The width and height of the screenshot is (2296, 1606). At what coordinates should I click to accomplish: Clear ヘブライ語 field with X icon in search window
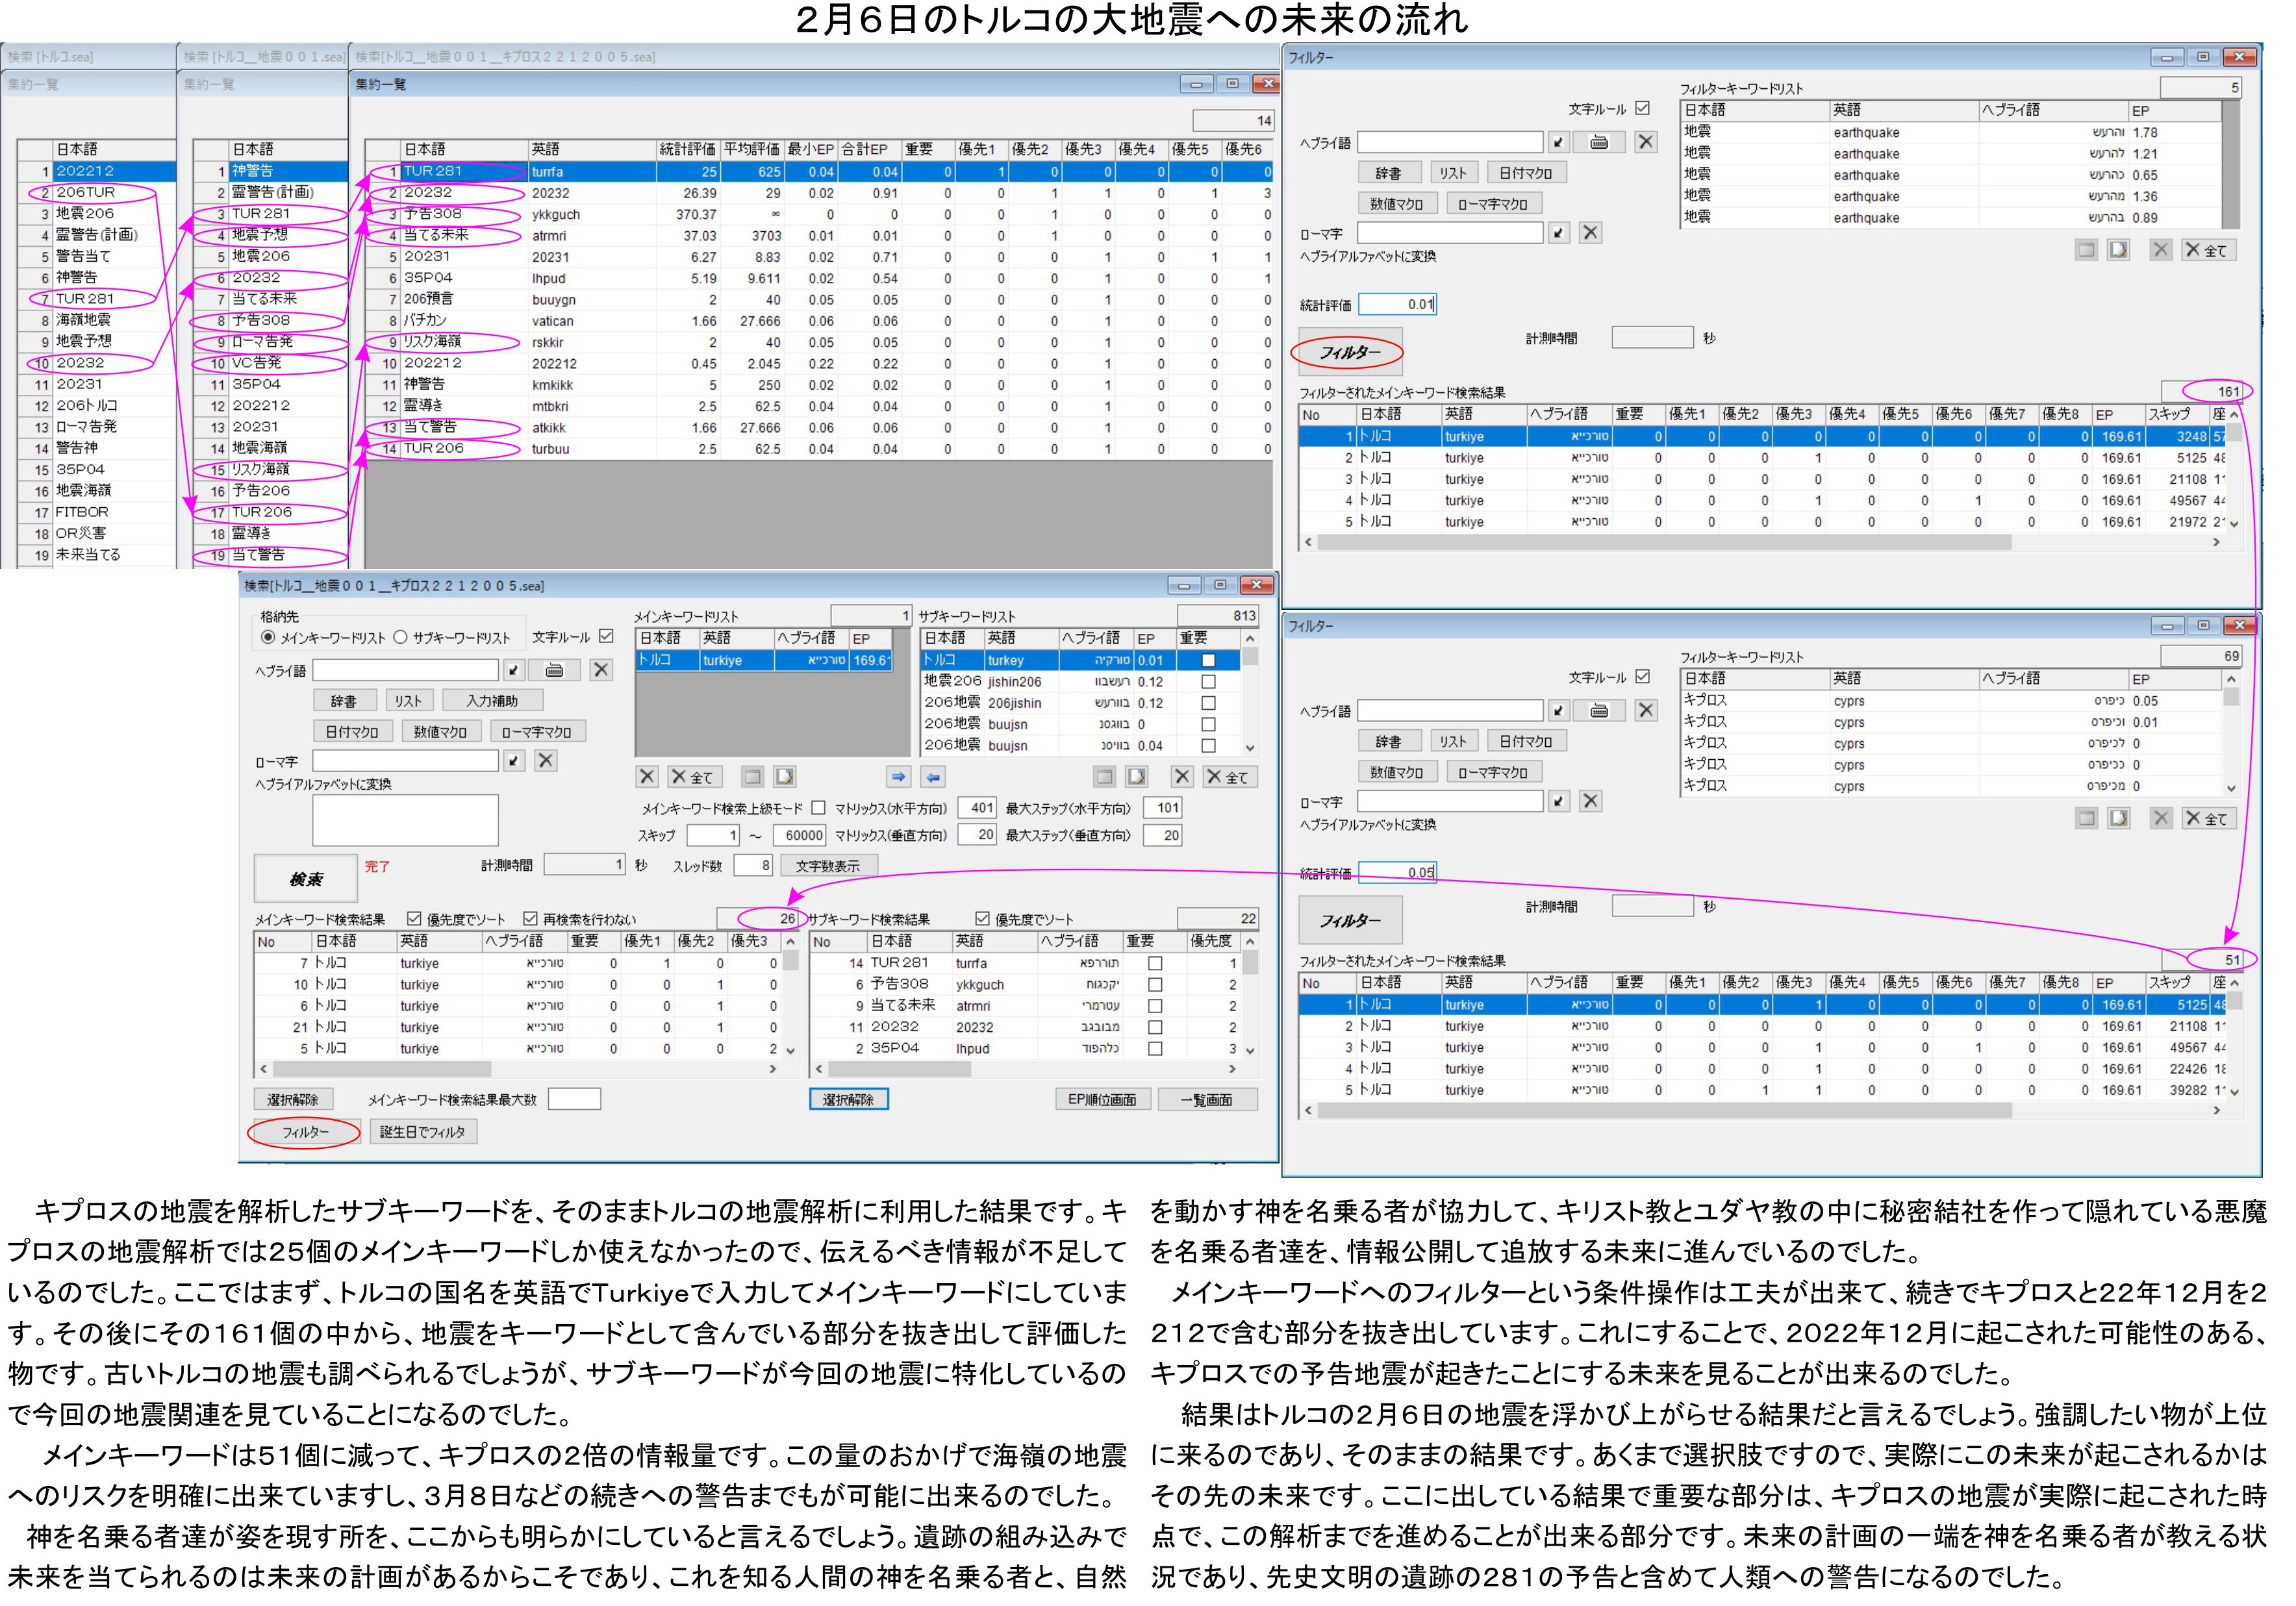601,670
